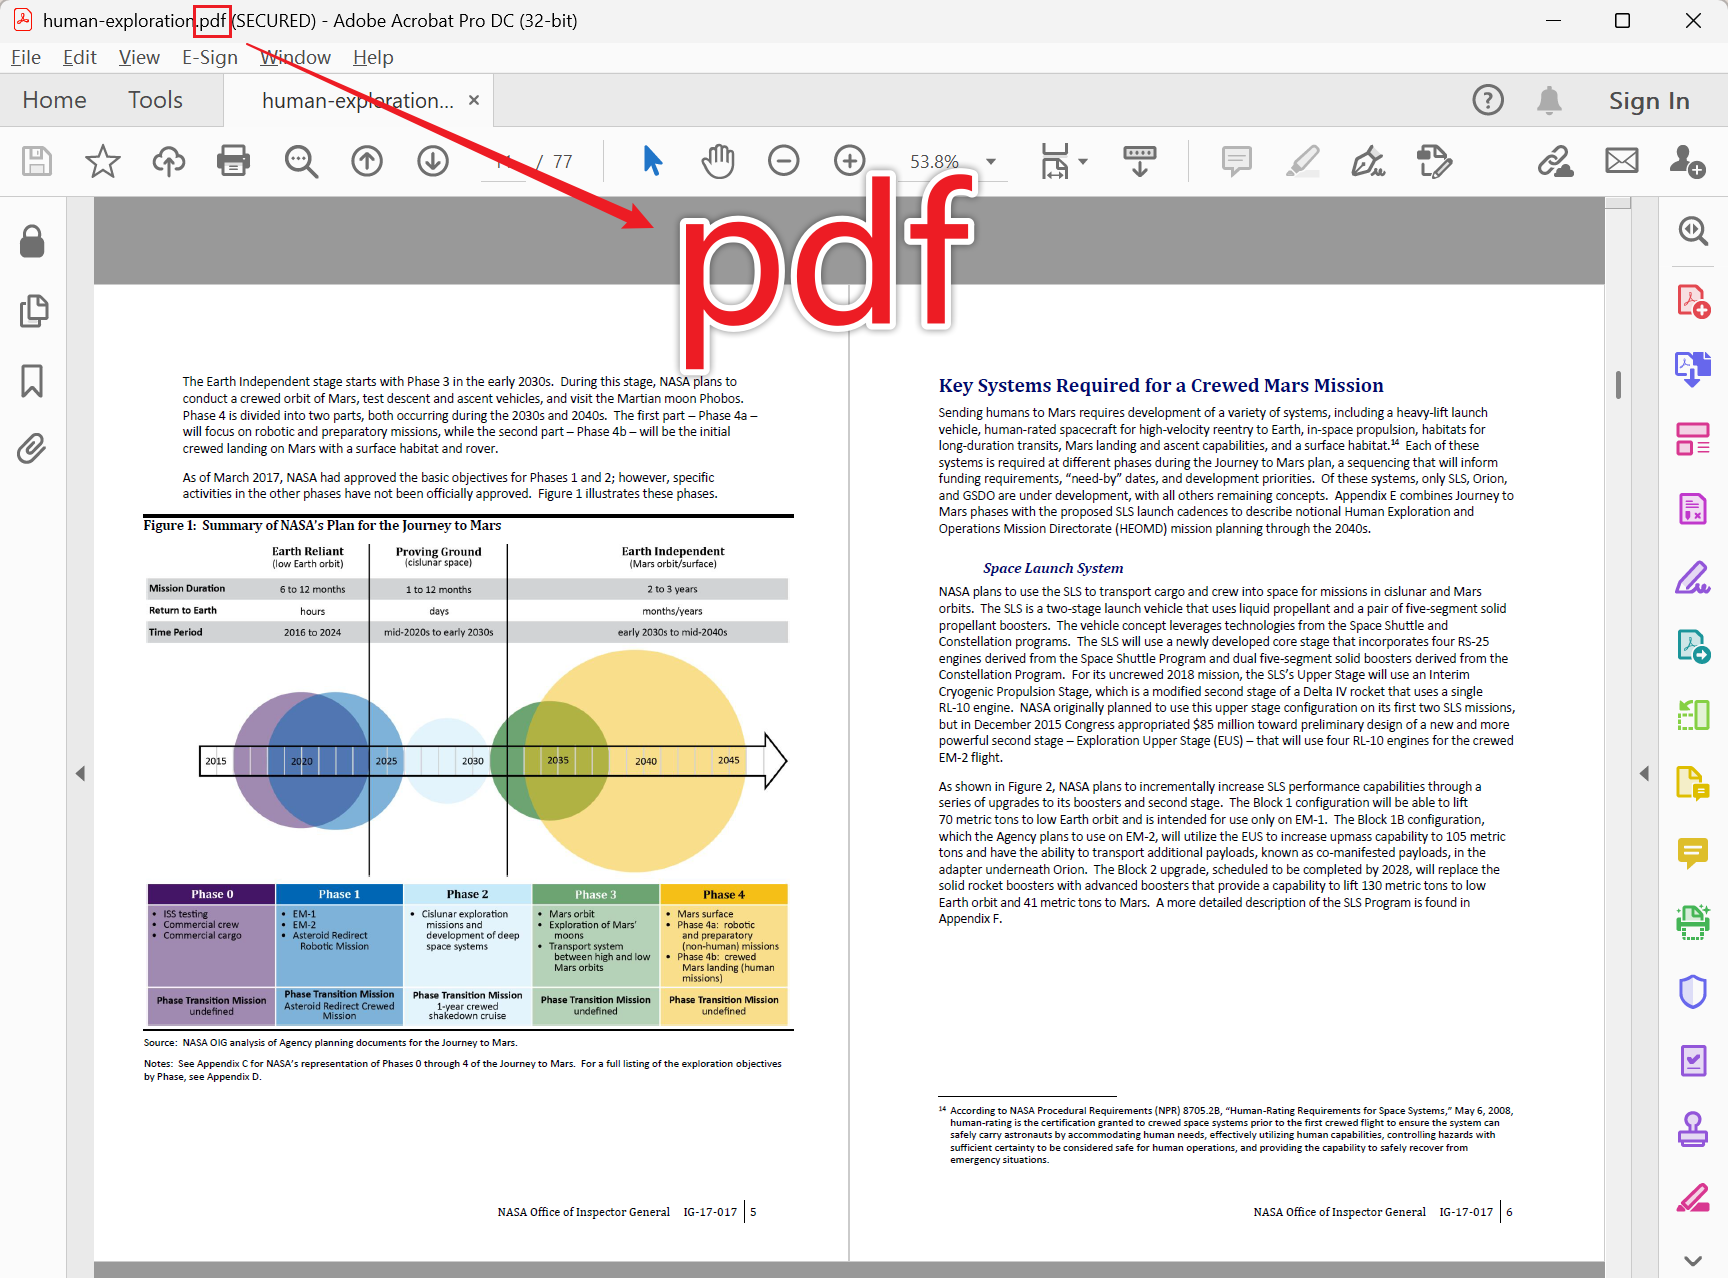The image size is (1728, 1278).
Task: Open the zoom percentage dropdown
Action: click(x=990, y=161)
